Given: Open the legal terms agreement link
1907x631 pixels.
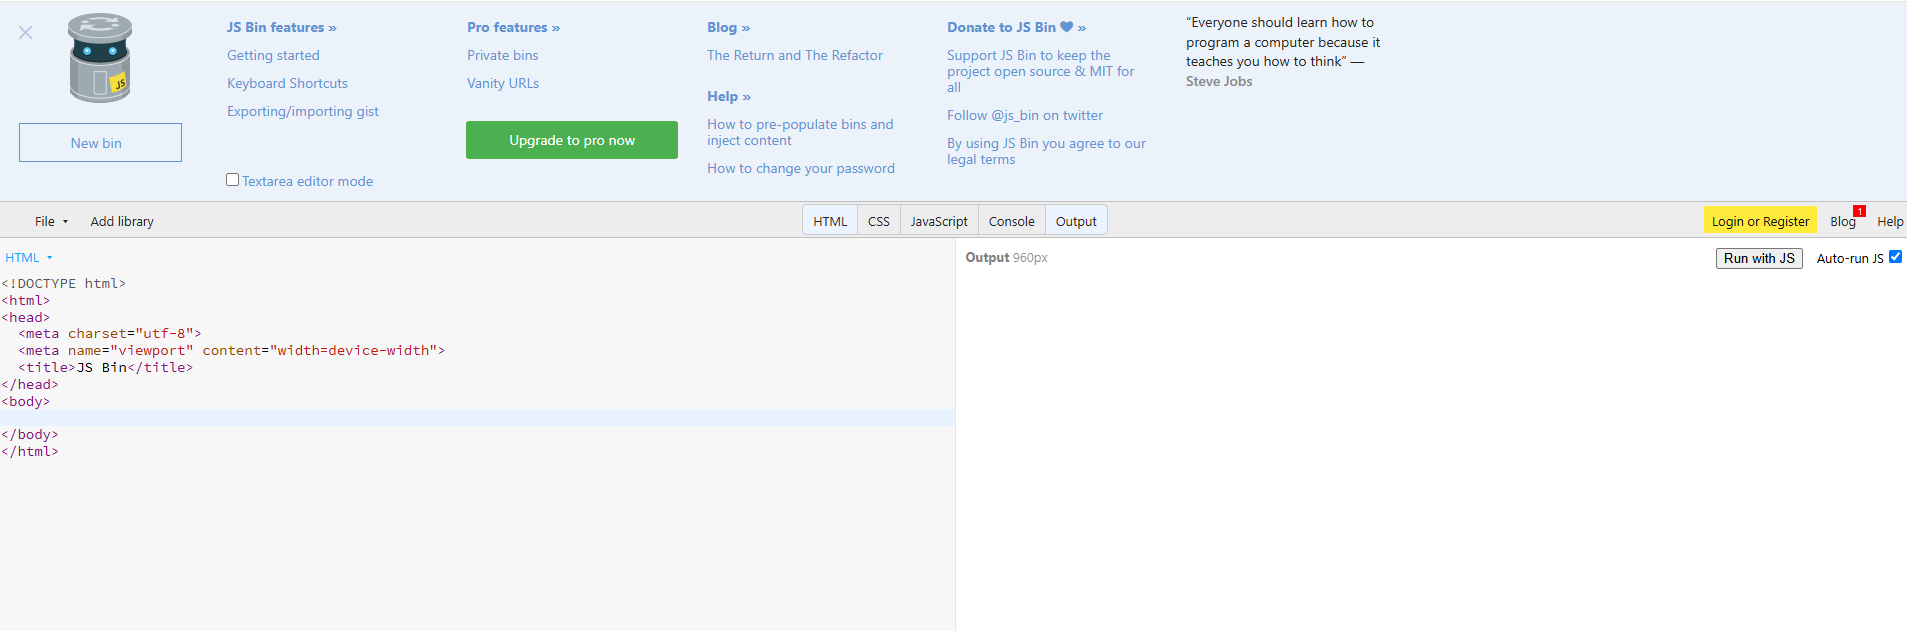Looking at the screenshot, I should pos(1046,151).
